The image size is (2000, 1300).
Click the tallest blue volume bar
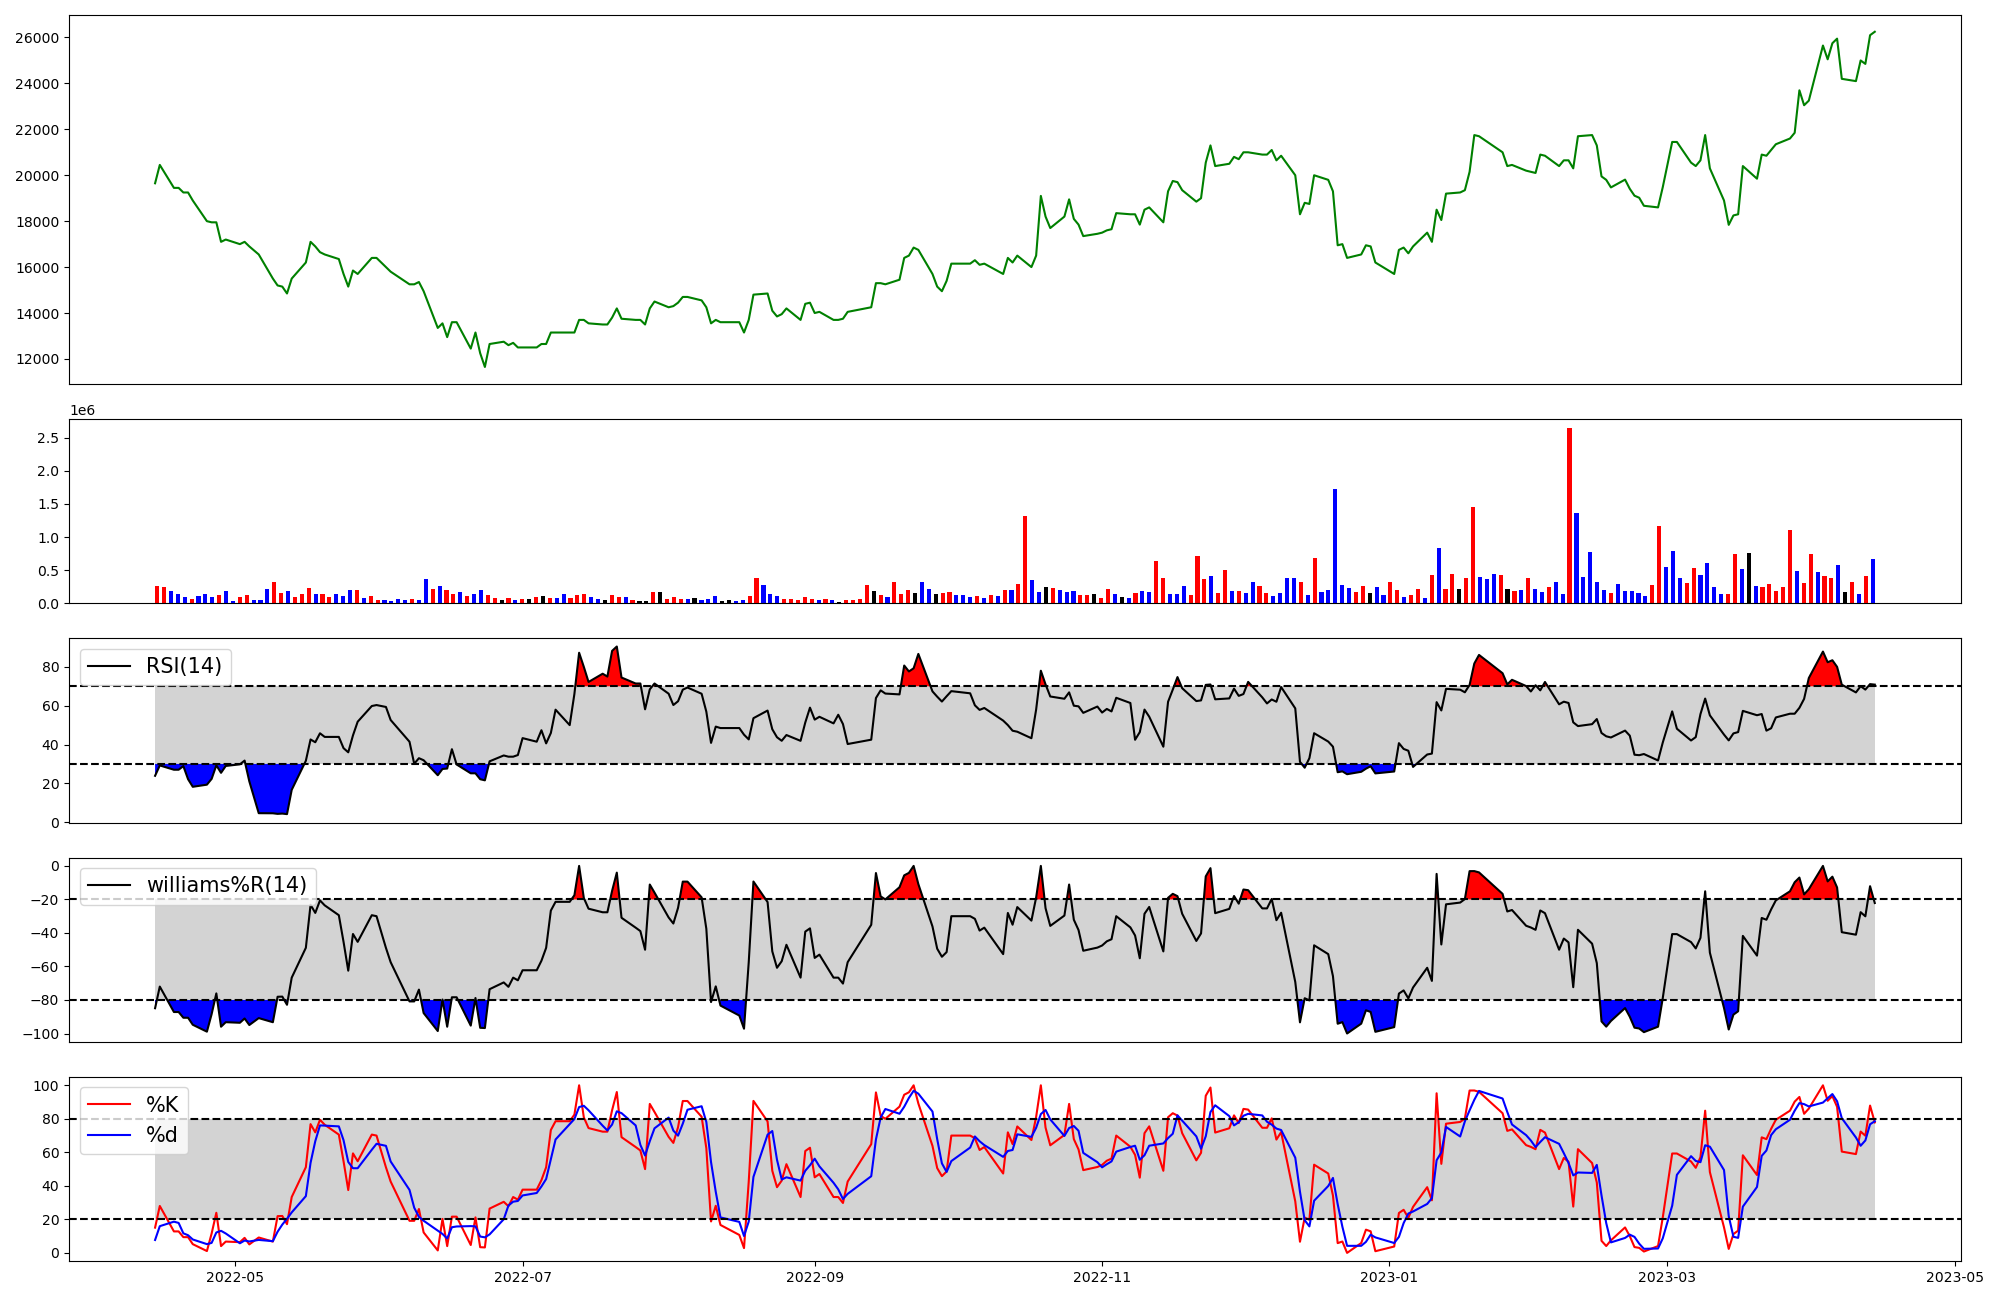[x=1335, y=546]
